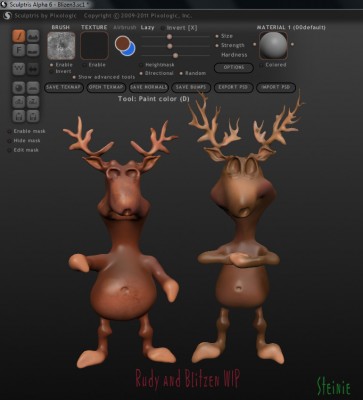This screenshot has height=400, width=363.
Task: Click the New sphere icon
Action: click(x=19, y=88)
